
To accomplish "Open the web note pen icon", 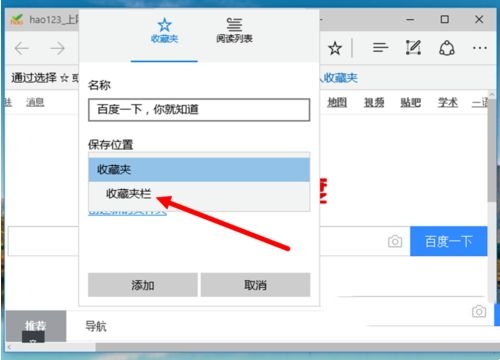I will point(413,48).
